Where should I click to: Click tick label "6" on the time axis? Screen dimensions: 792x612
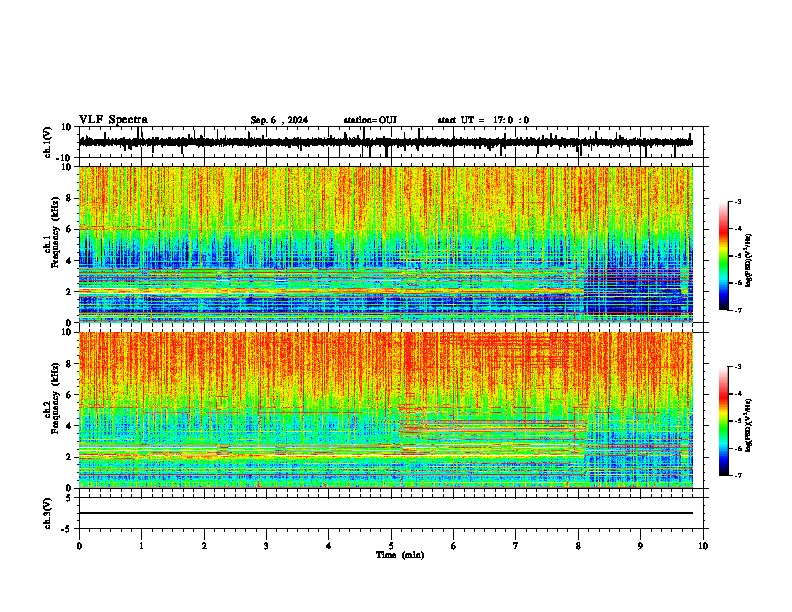[x=454, y=546]
